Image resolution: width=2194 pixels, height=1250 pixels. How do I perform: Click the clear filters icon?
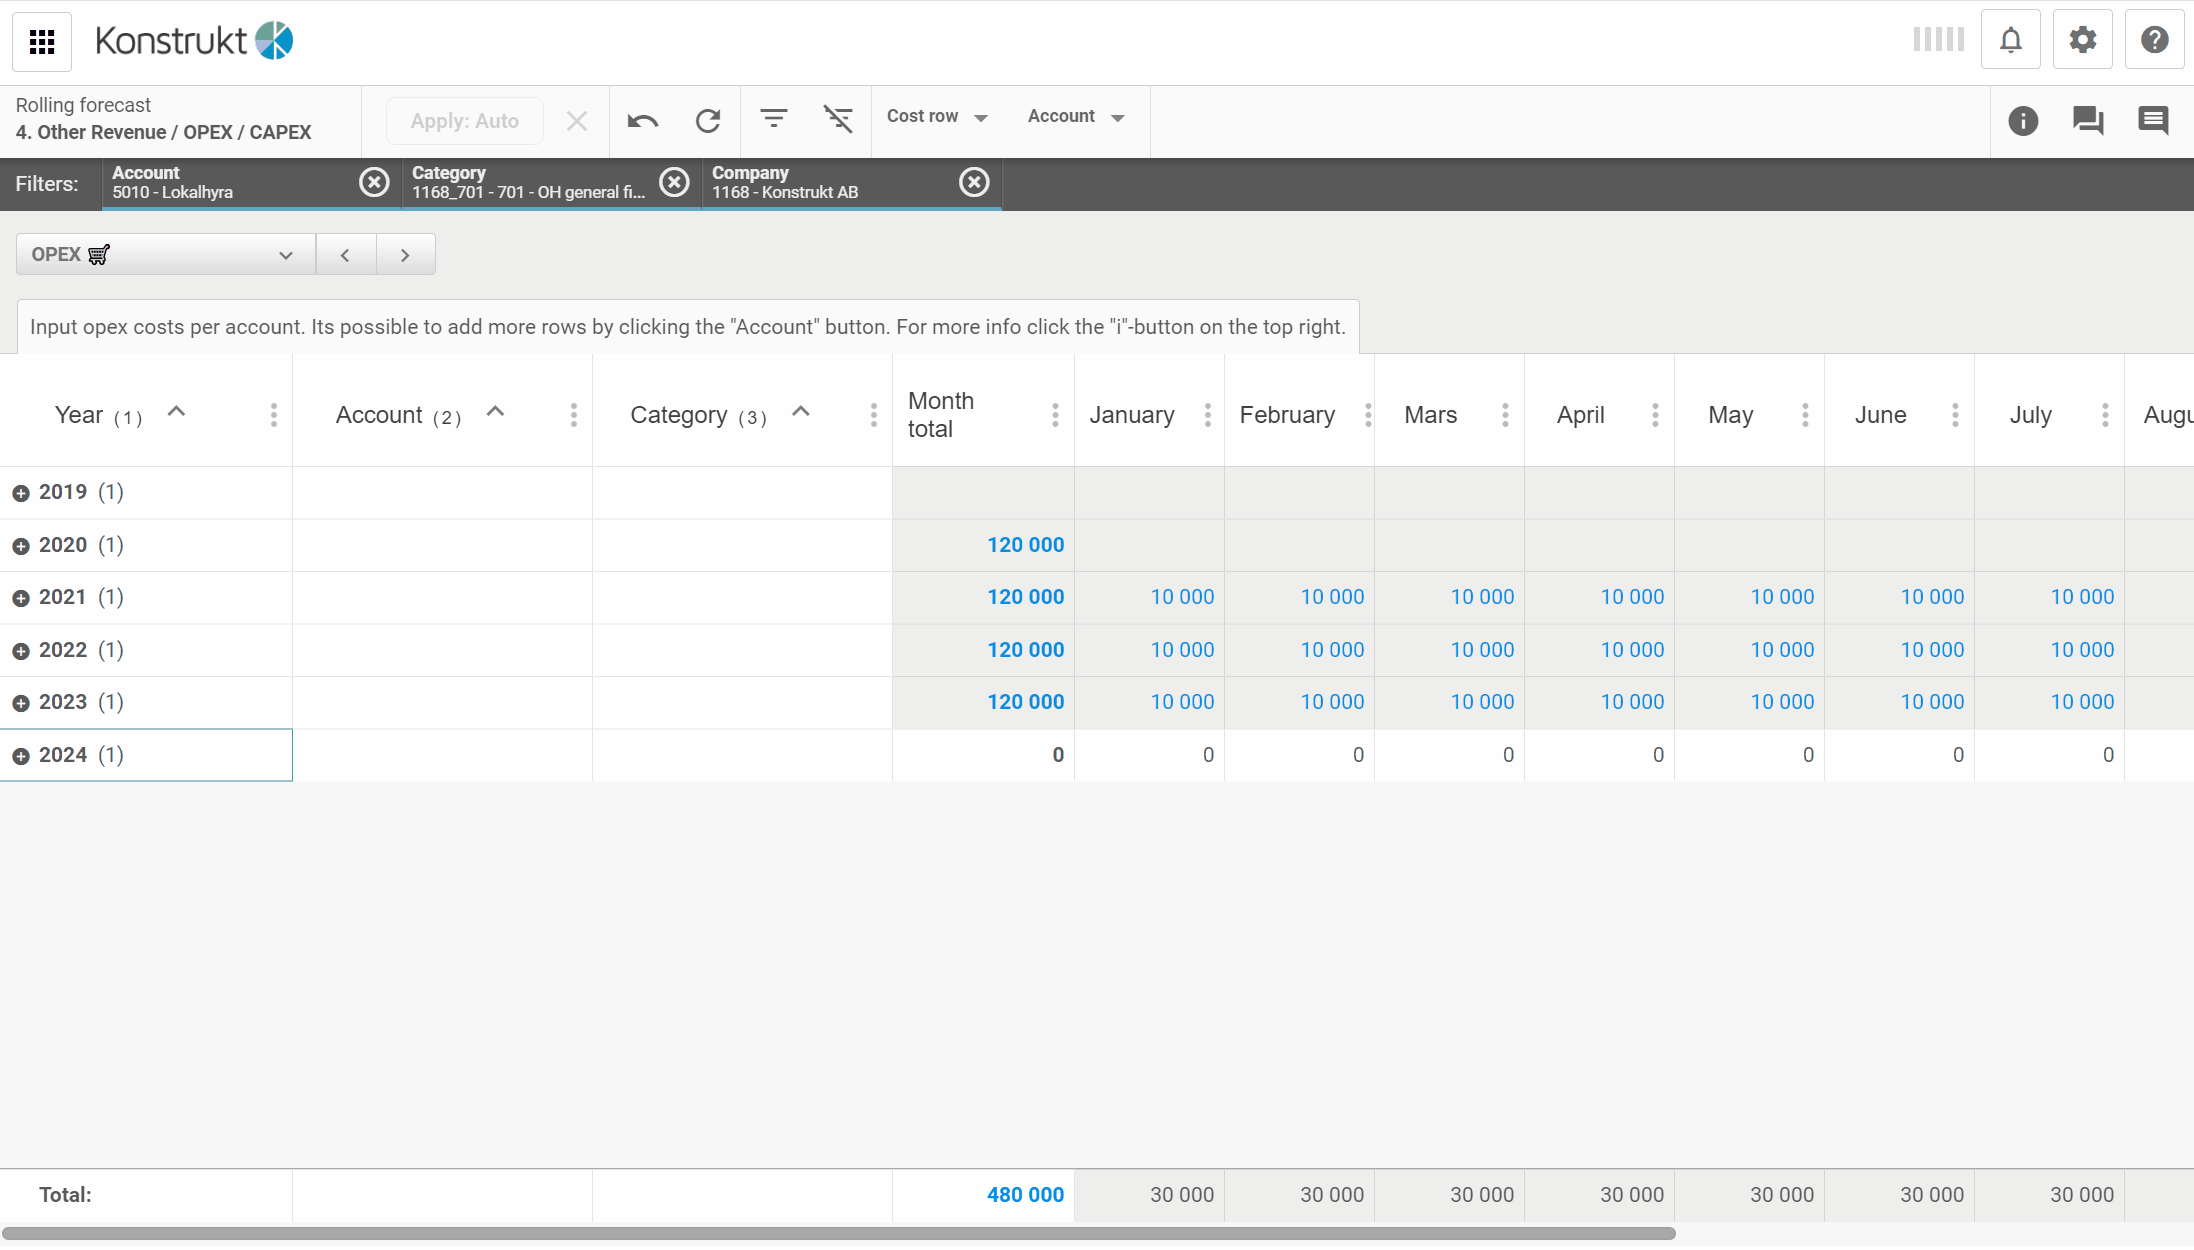pyautogui.click(x=838, y=119)
